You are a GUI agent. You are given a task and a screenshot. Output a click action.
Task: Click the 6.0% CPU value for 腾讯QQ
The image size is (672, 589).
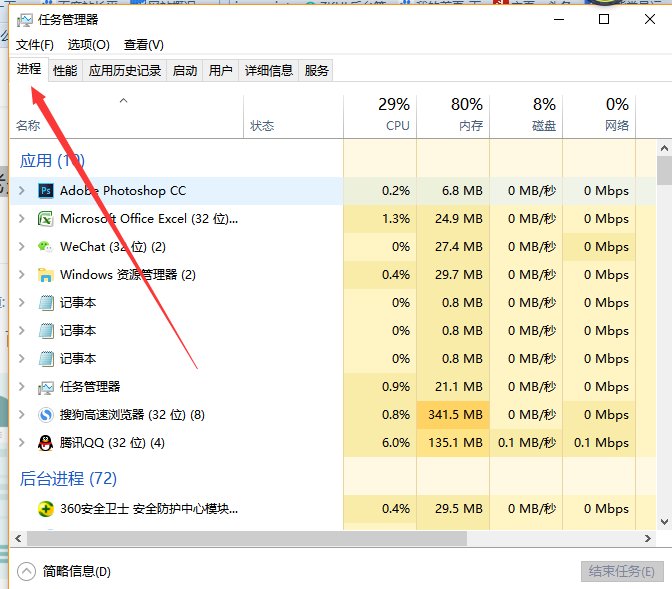380,442
